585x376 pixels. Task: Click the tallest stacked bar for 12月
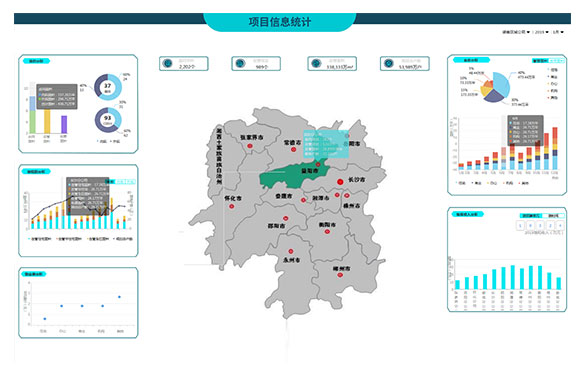tap(555, 148)
